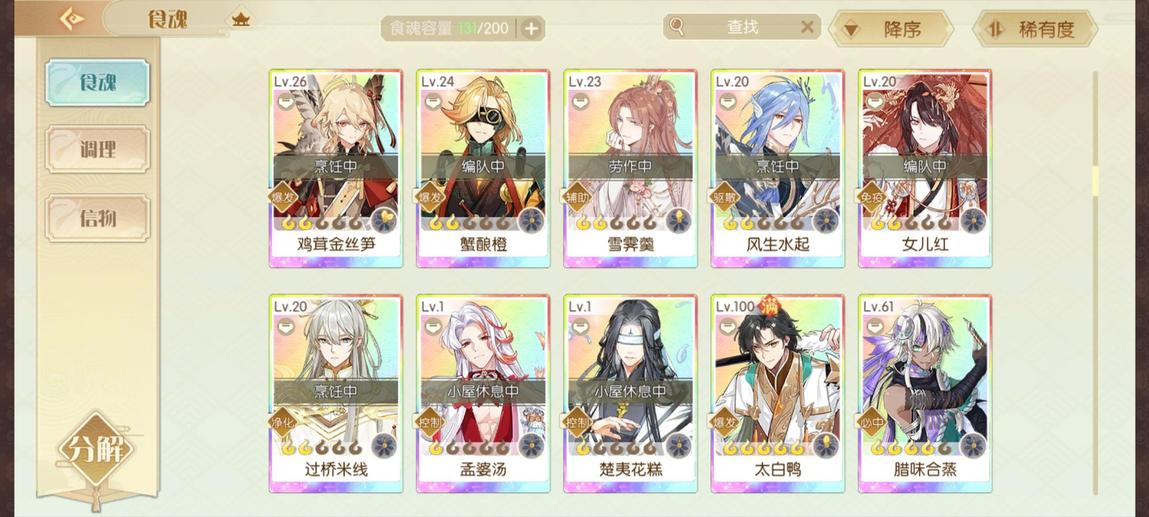Toggle the speech bubble marker on 腊味合蒸
Image resolution: width=1149 pixels, height=517 pixels.
874,327
